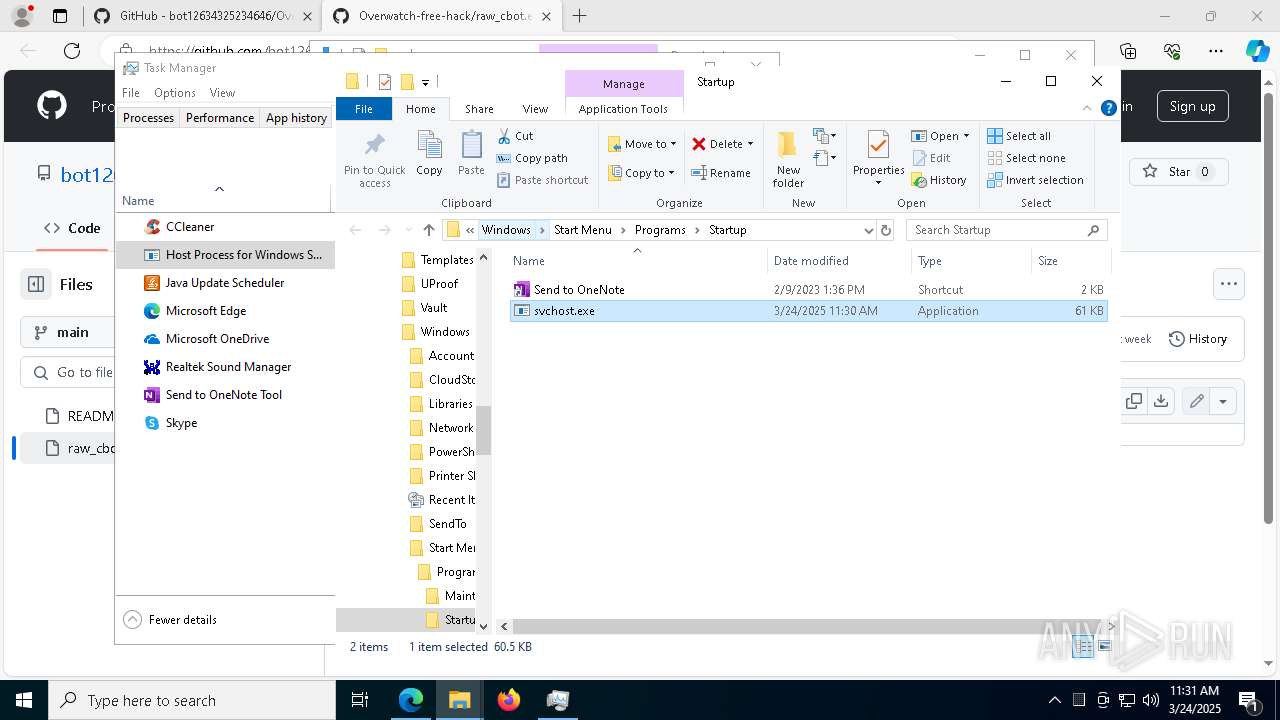Open the File tab in Explorer

coord(364,109)
